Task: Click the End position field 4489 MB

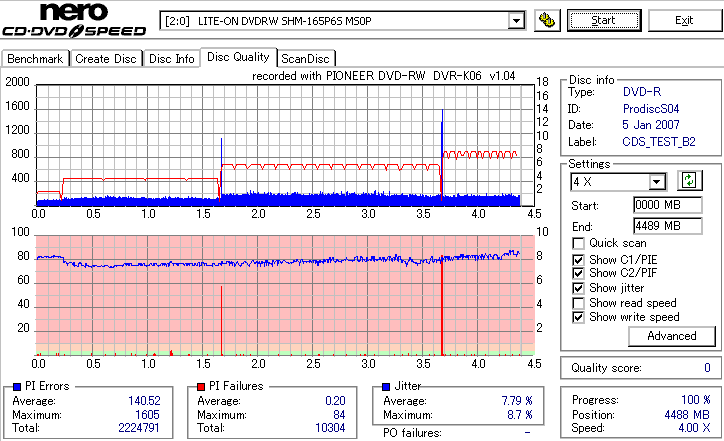Action: (668, 226)
